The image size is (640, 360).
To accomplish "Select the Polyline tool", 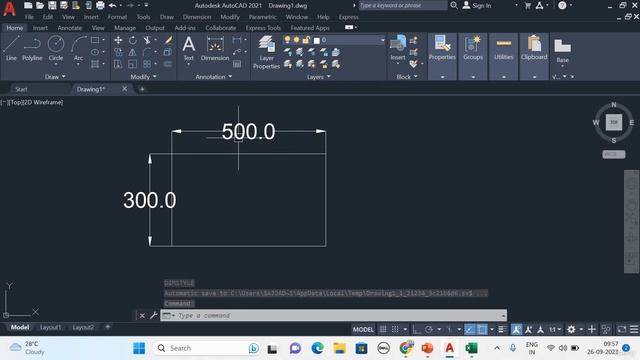I will (32, 48).
